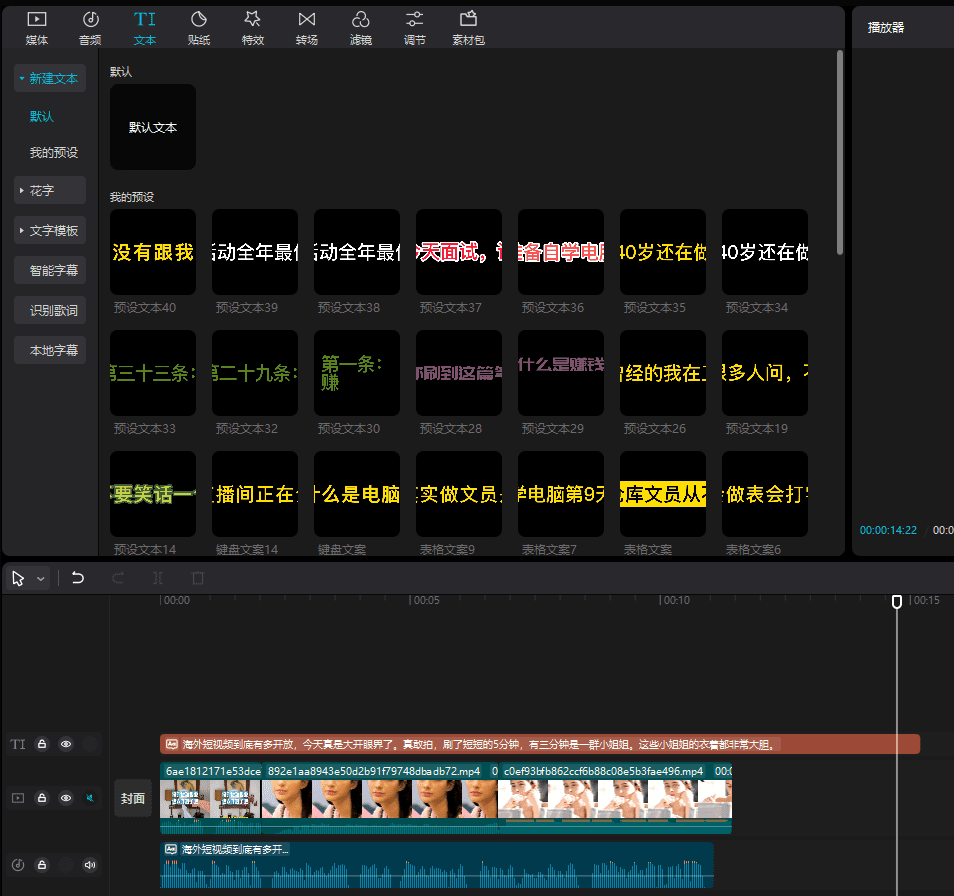Switch to the 素材包 tab

pos(468,27)
